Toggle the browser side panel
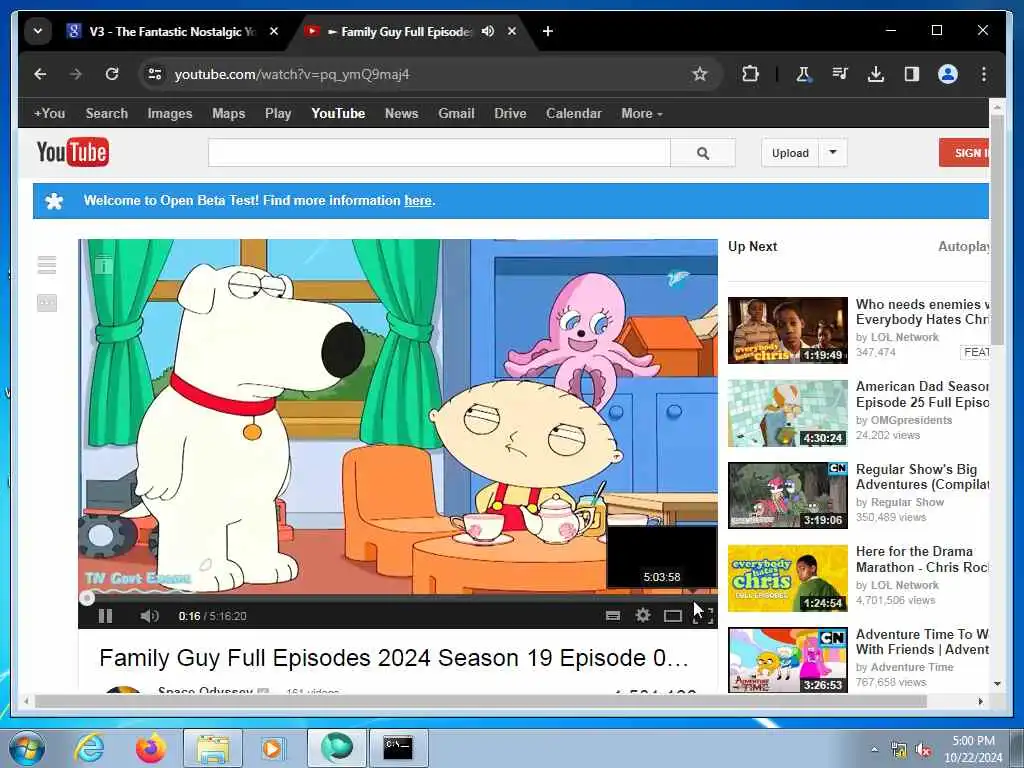This screenshot has width=1024, height=768. tap(912, 74)
